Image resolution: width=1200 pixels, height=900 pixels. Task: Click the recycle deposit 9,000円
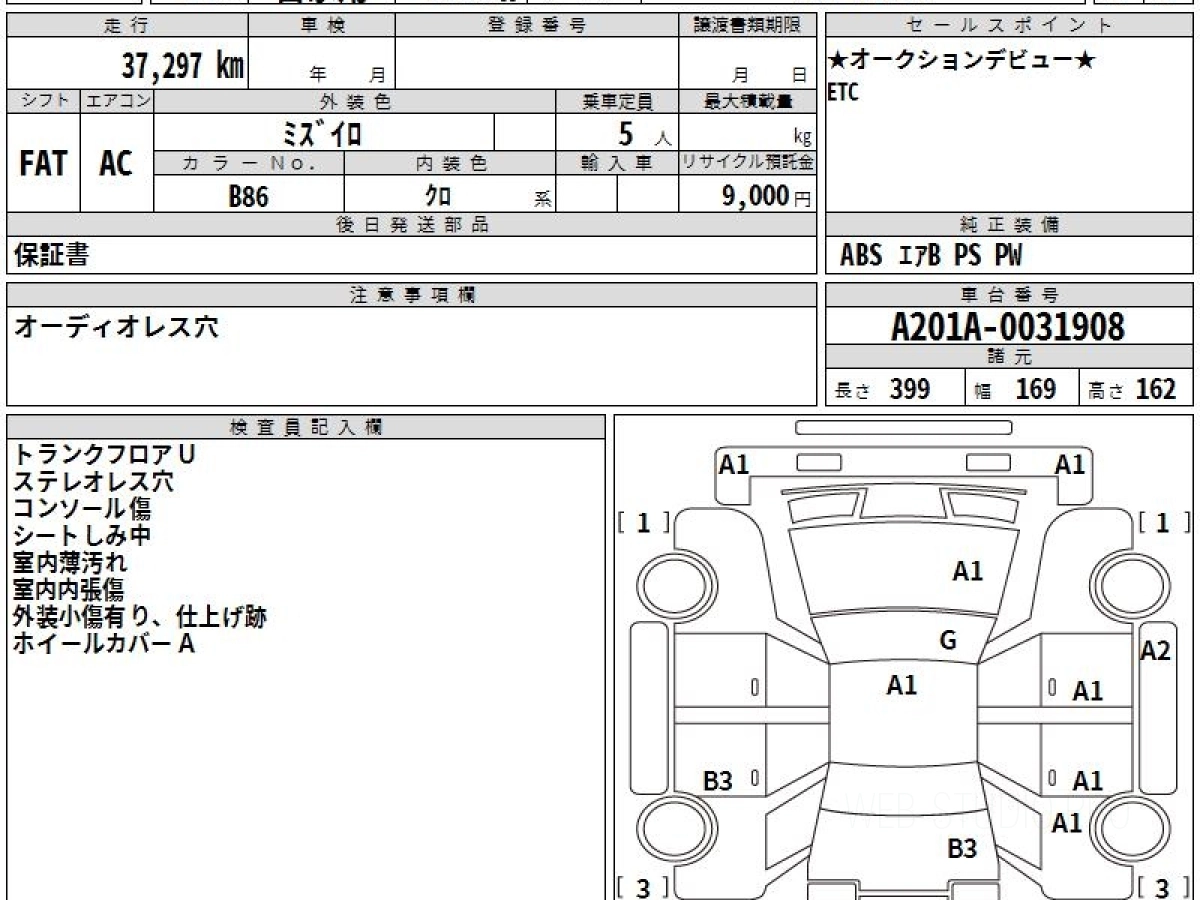(x=766, y=196)
